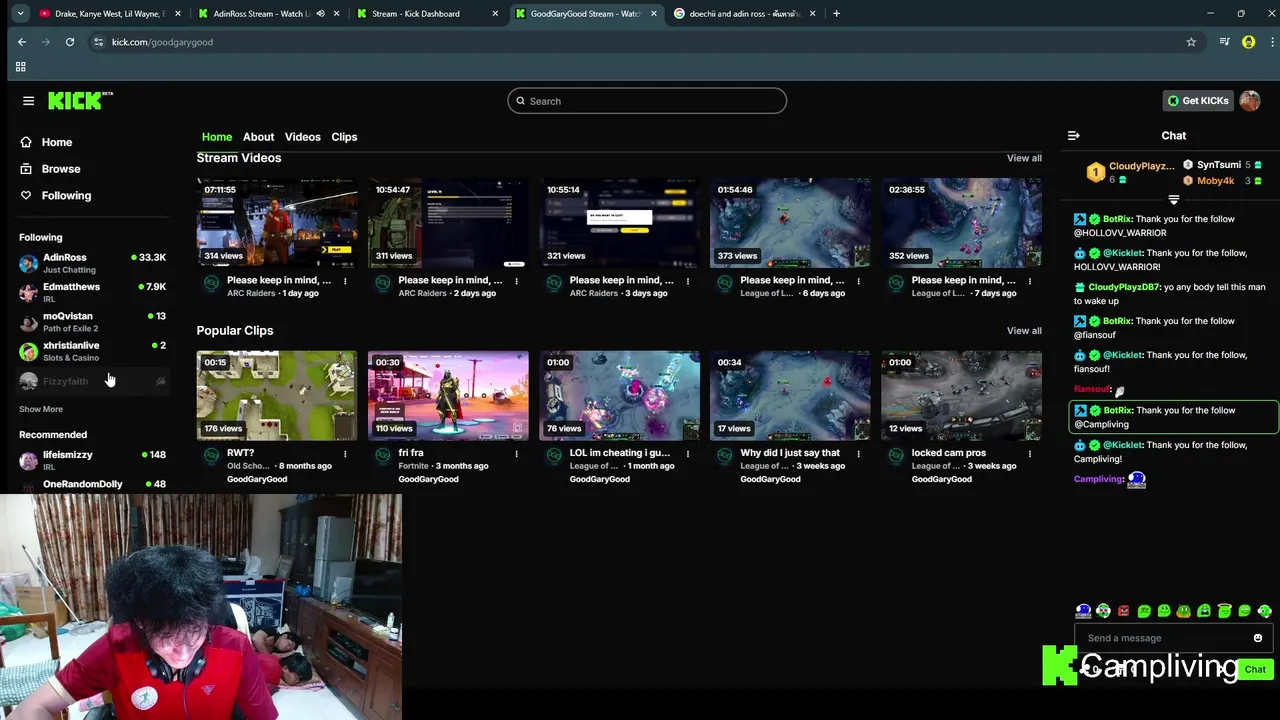This screenshot has height=720, width=1280.
Task: Pick the last emote in chat emote row
Action: [1265, 611]
